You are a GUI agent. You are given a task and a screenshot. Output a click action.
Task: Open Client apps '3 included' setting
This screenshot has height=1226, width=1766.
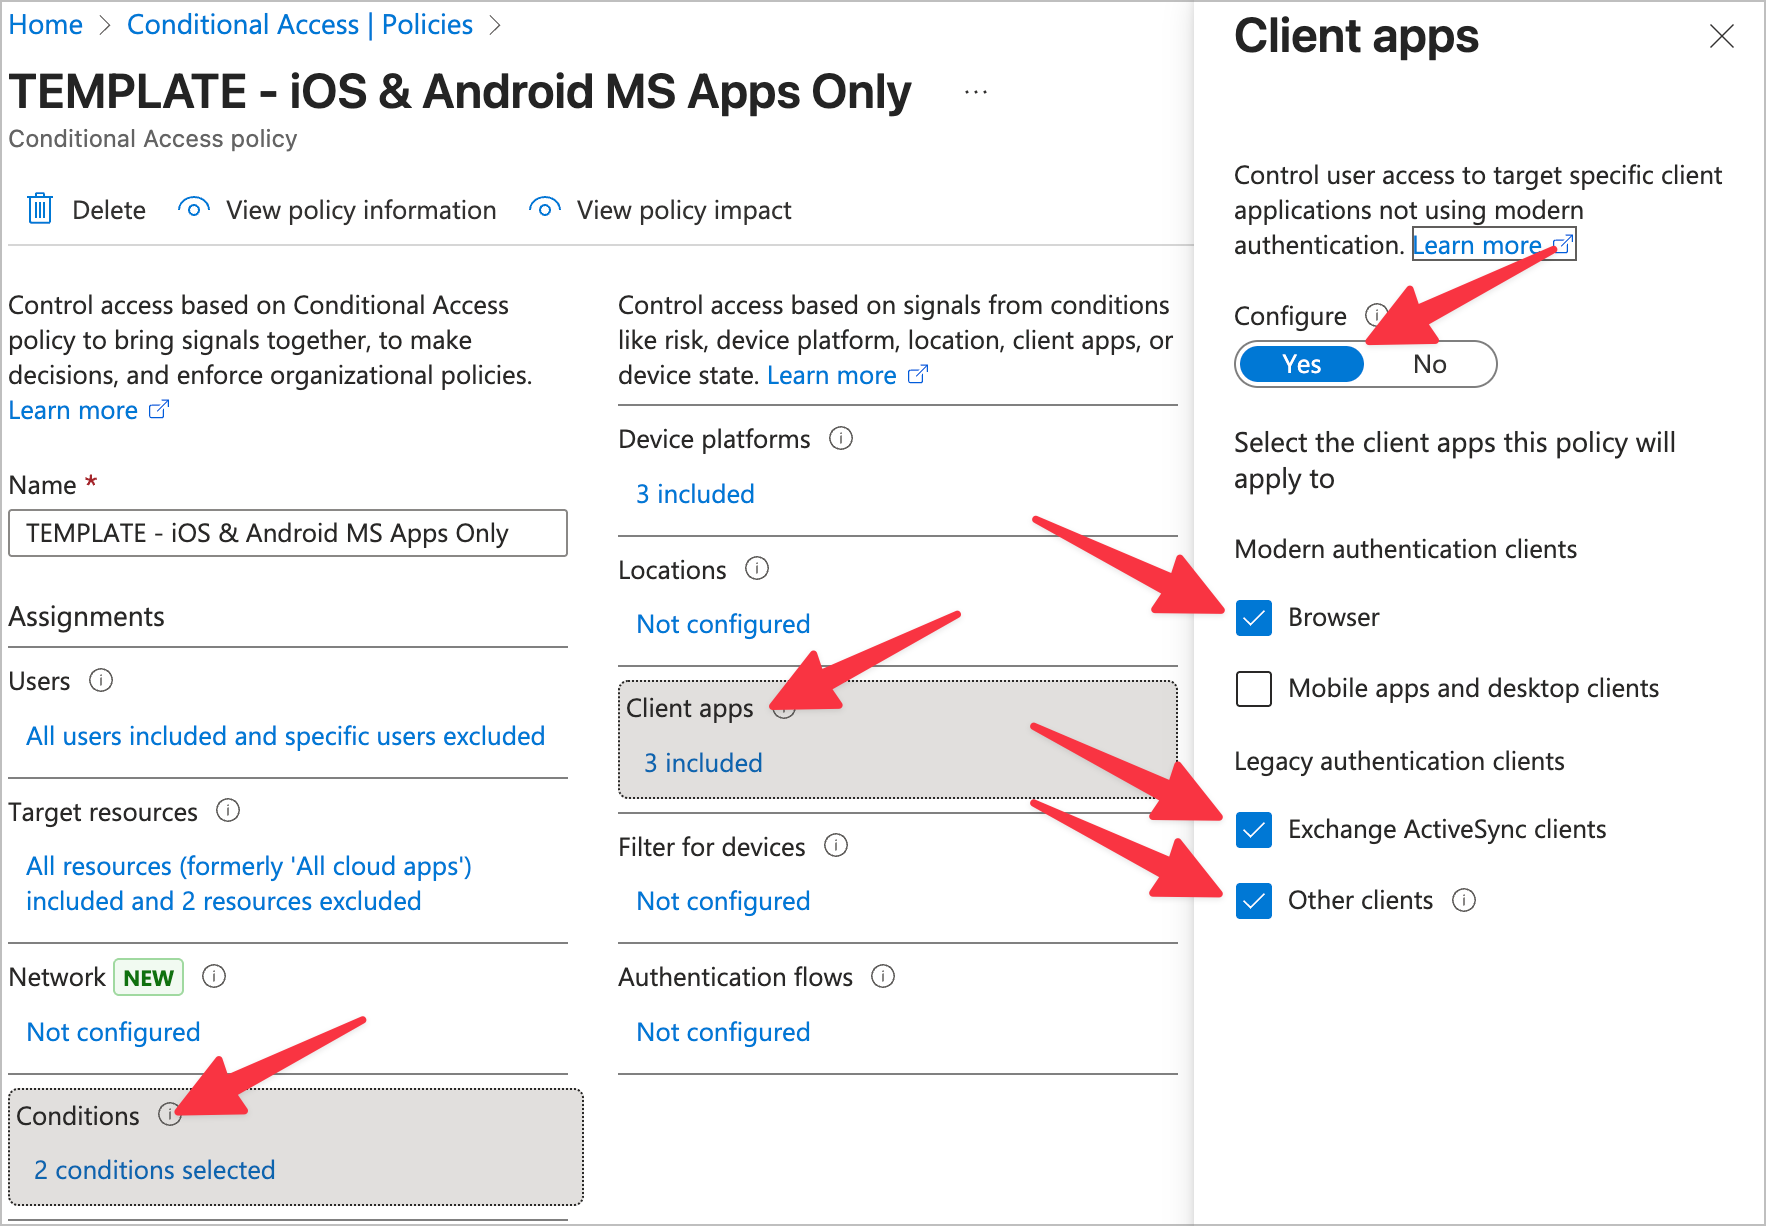point(703,763)
